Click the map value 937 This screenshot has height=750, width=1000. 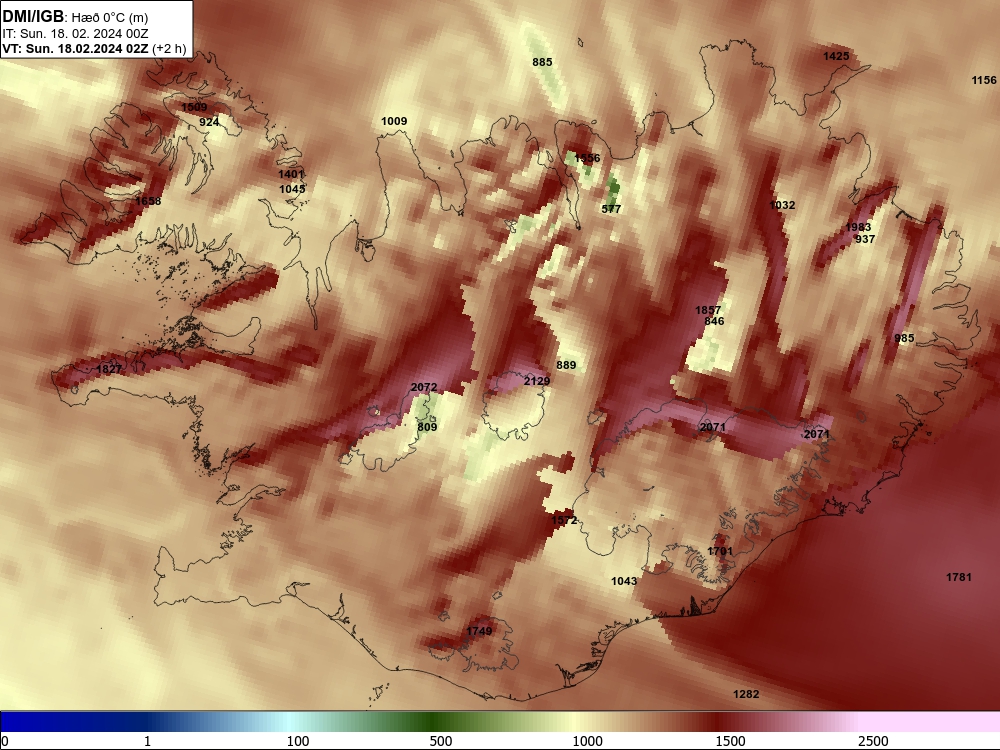pyautogui.click(x=865, y=239)
